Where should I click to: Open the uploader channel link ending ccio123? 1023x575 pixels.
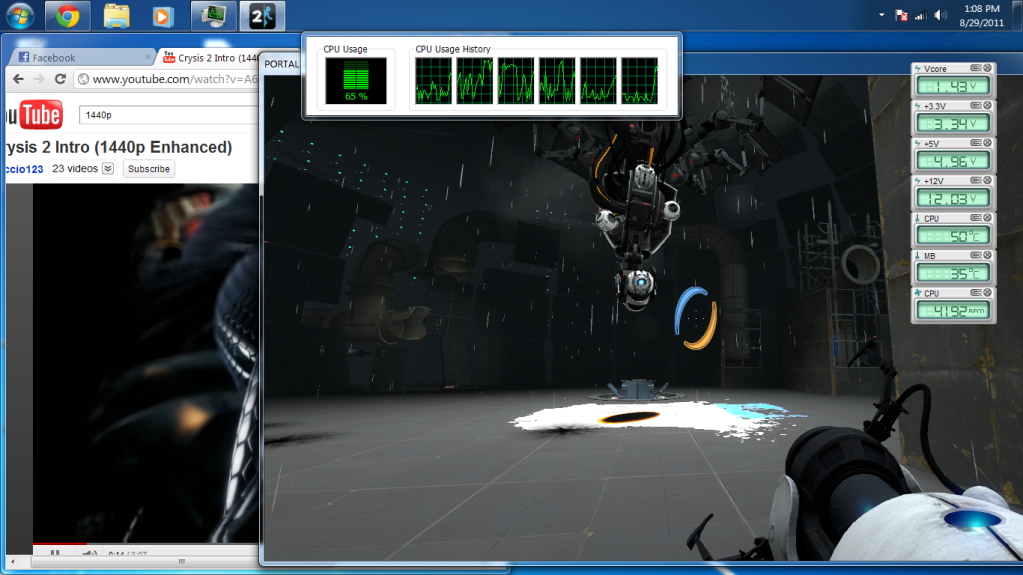(25, 169)
